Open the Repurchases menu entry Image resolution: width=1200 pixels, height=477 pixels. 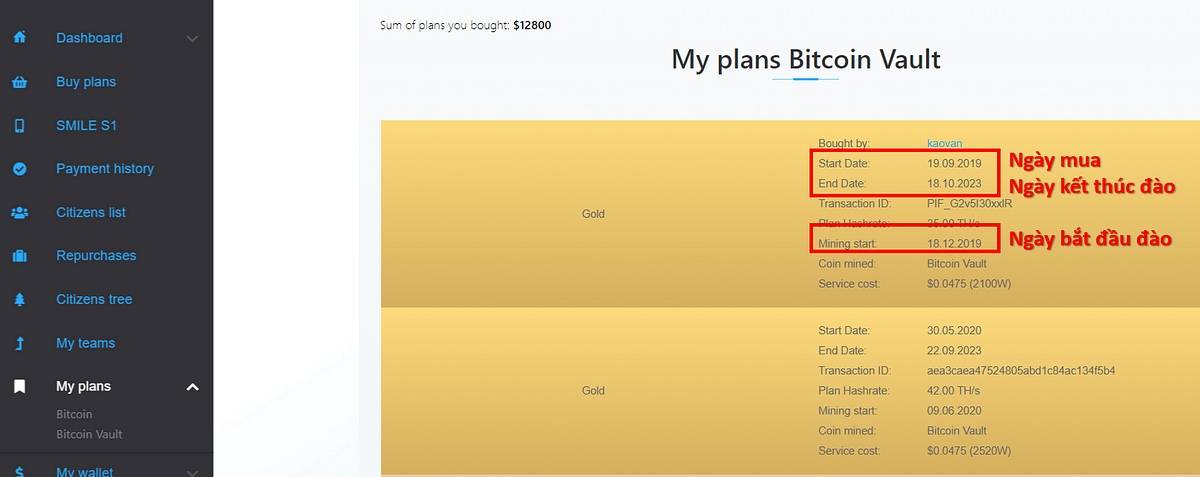(96, 256)
